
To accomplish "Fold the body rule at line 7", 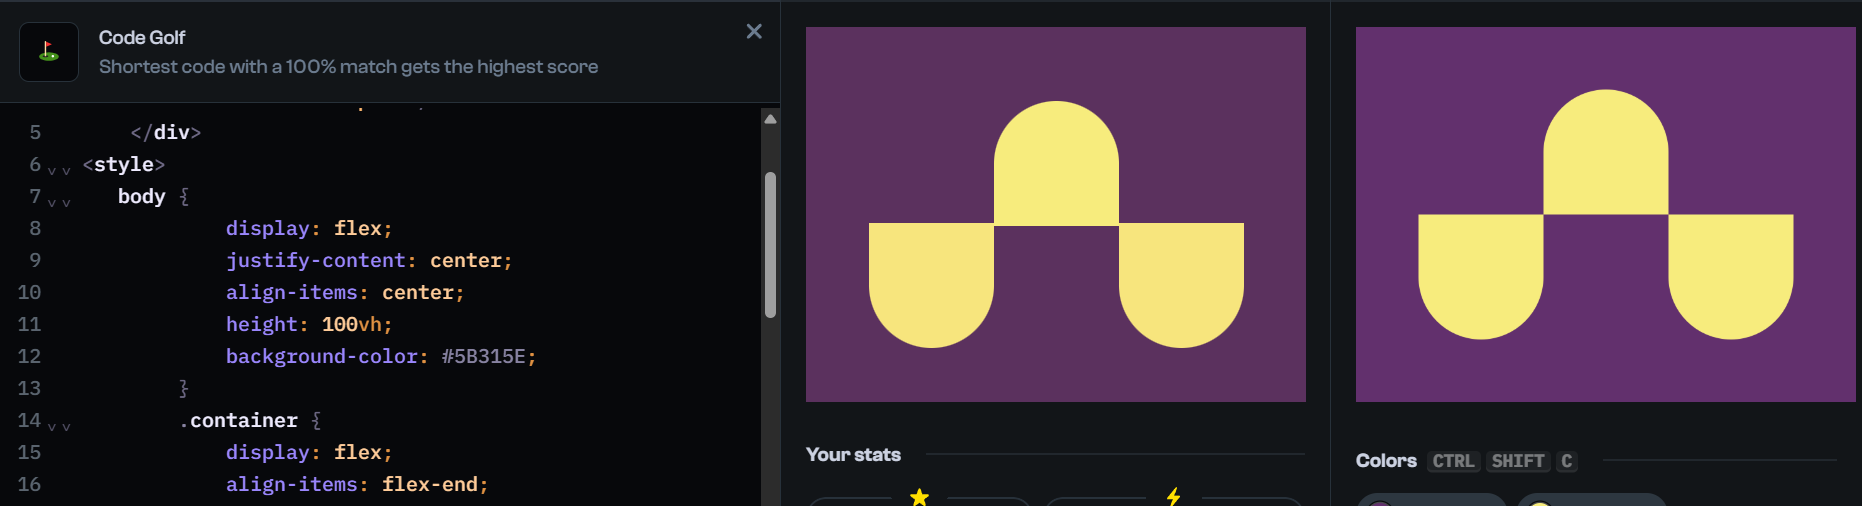I will [59, 201].
